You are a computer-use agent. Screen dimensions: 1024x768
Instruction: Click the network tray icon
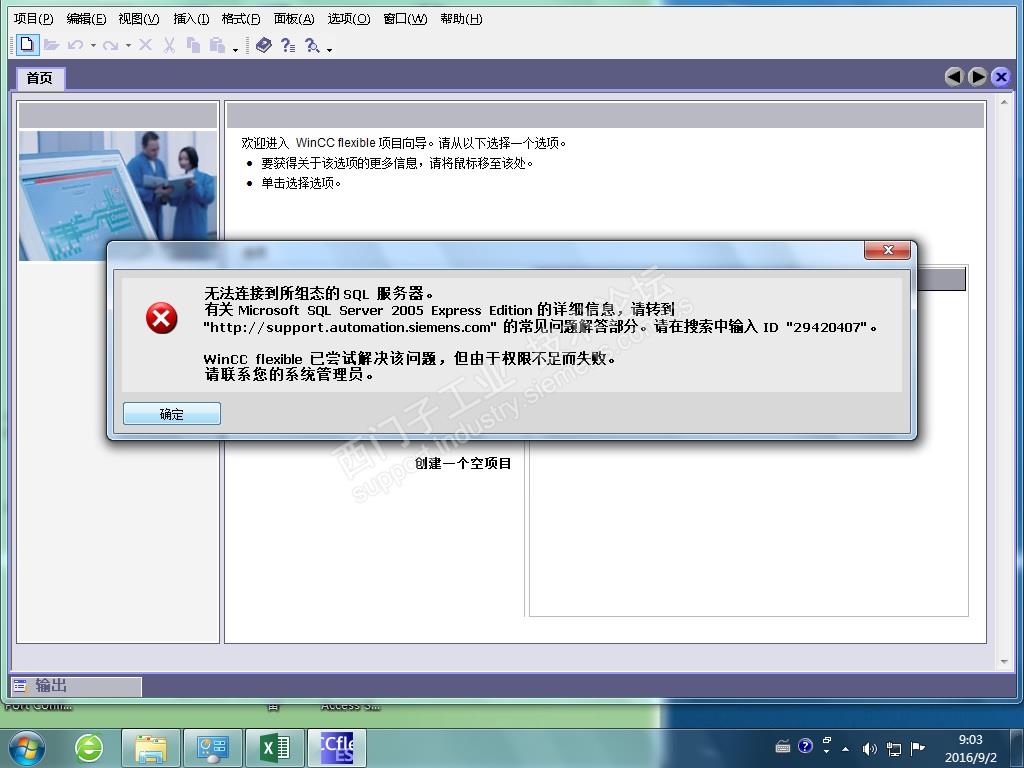click(893, 748)
